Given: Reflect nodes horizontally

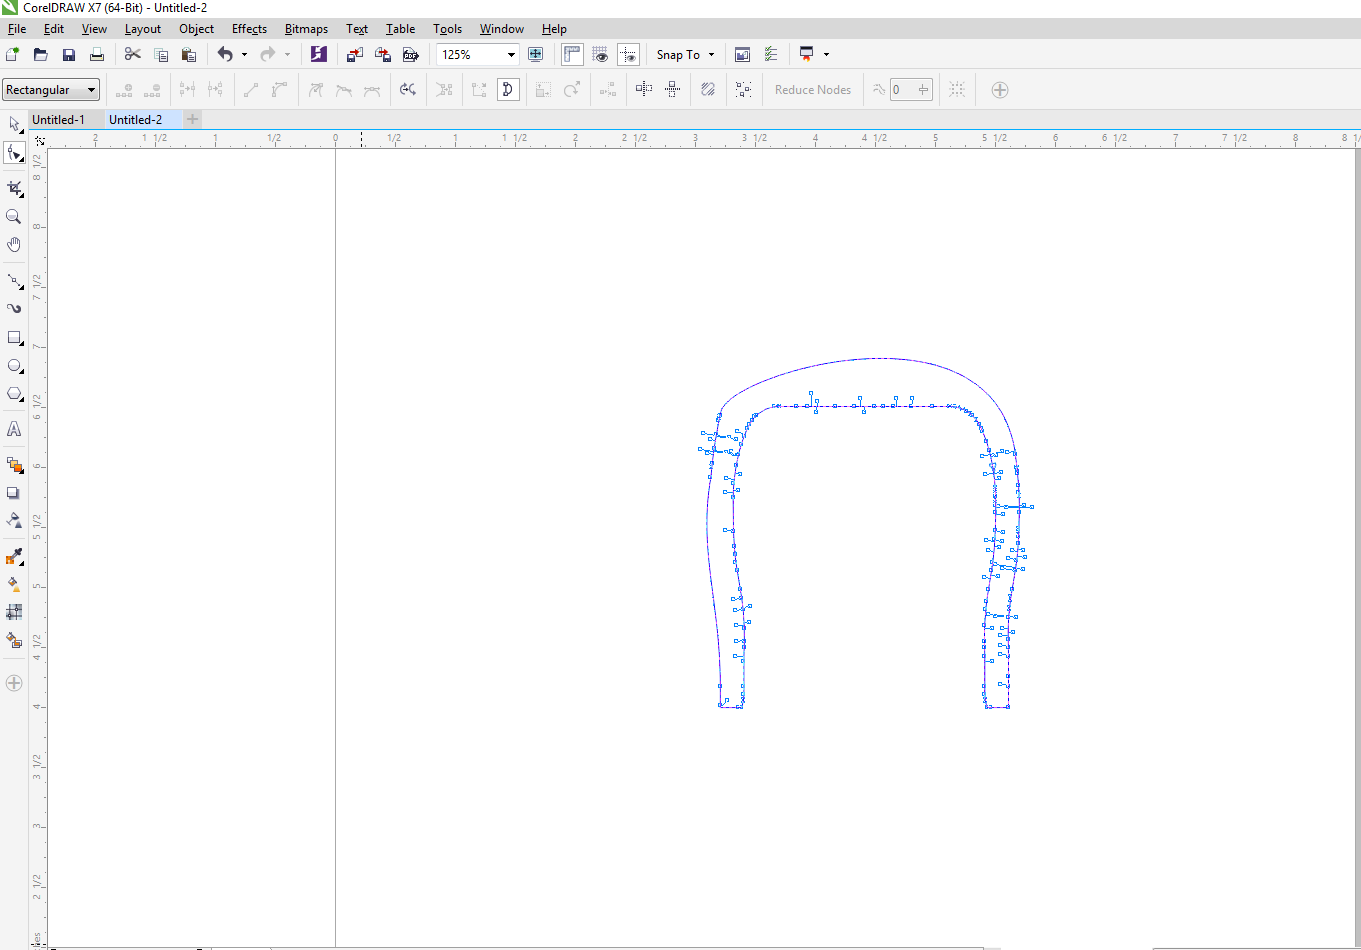Looking at the screenshot, I should [644, 90].
